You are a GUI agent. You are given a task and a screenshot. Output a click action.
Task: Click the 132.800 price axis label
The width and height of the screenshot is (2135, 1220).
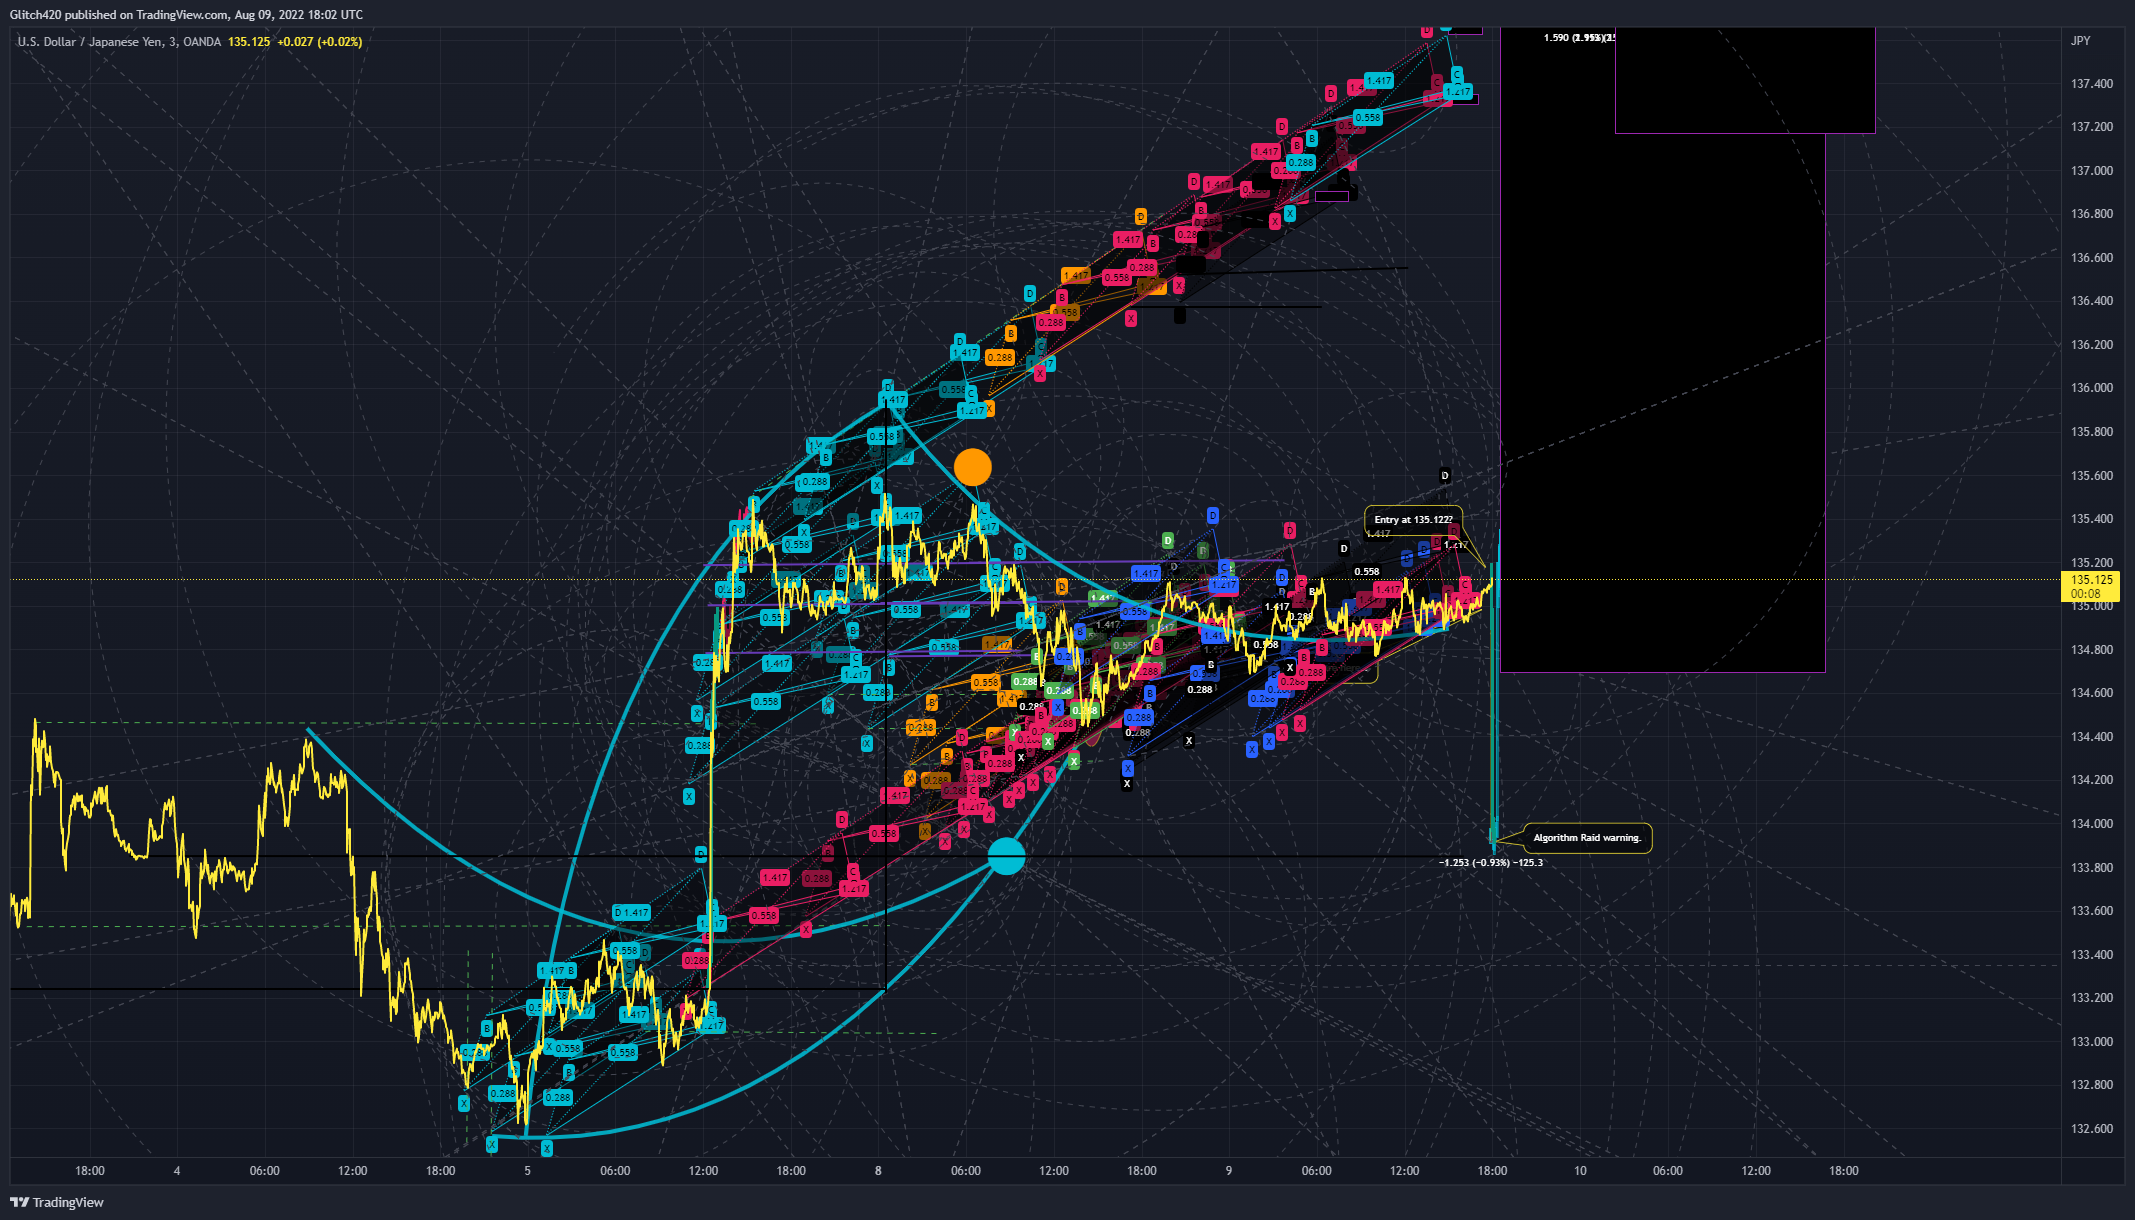[x=2092, y=1085]
